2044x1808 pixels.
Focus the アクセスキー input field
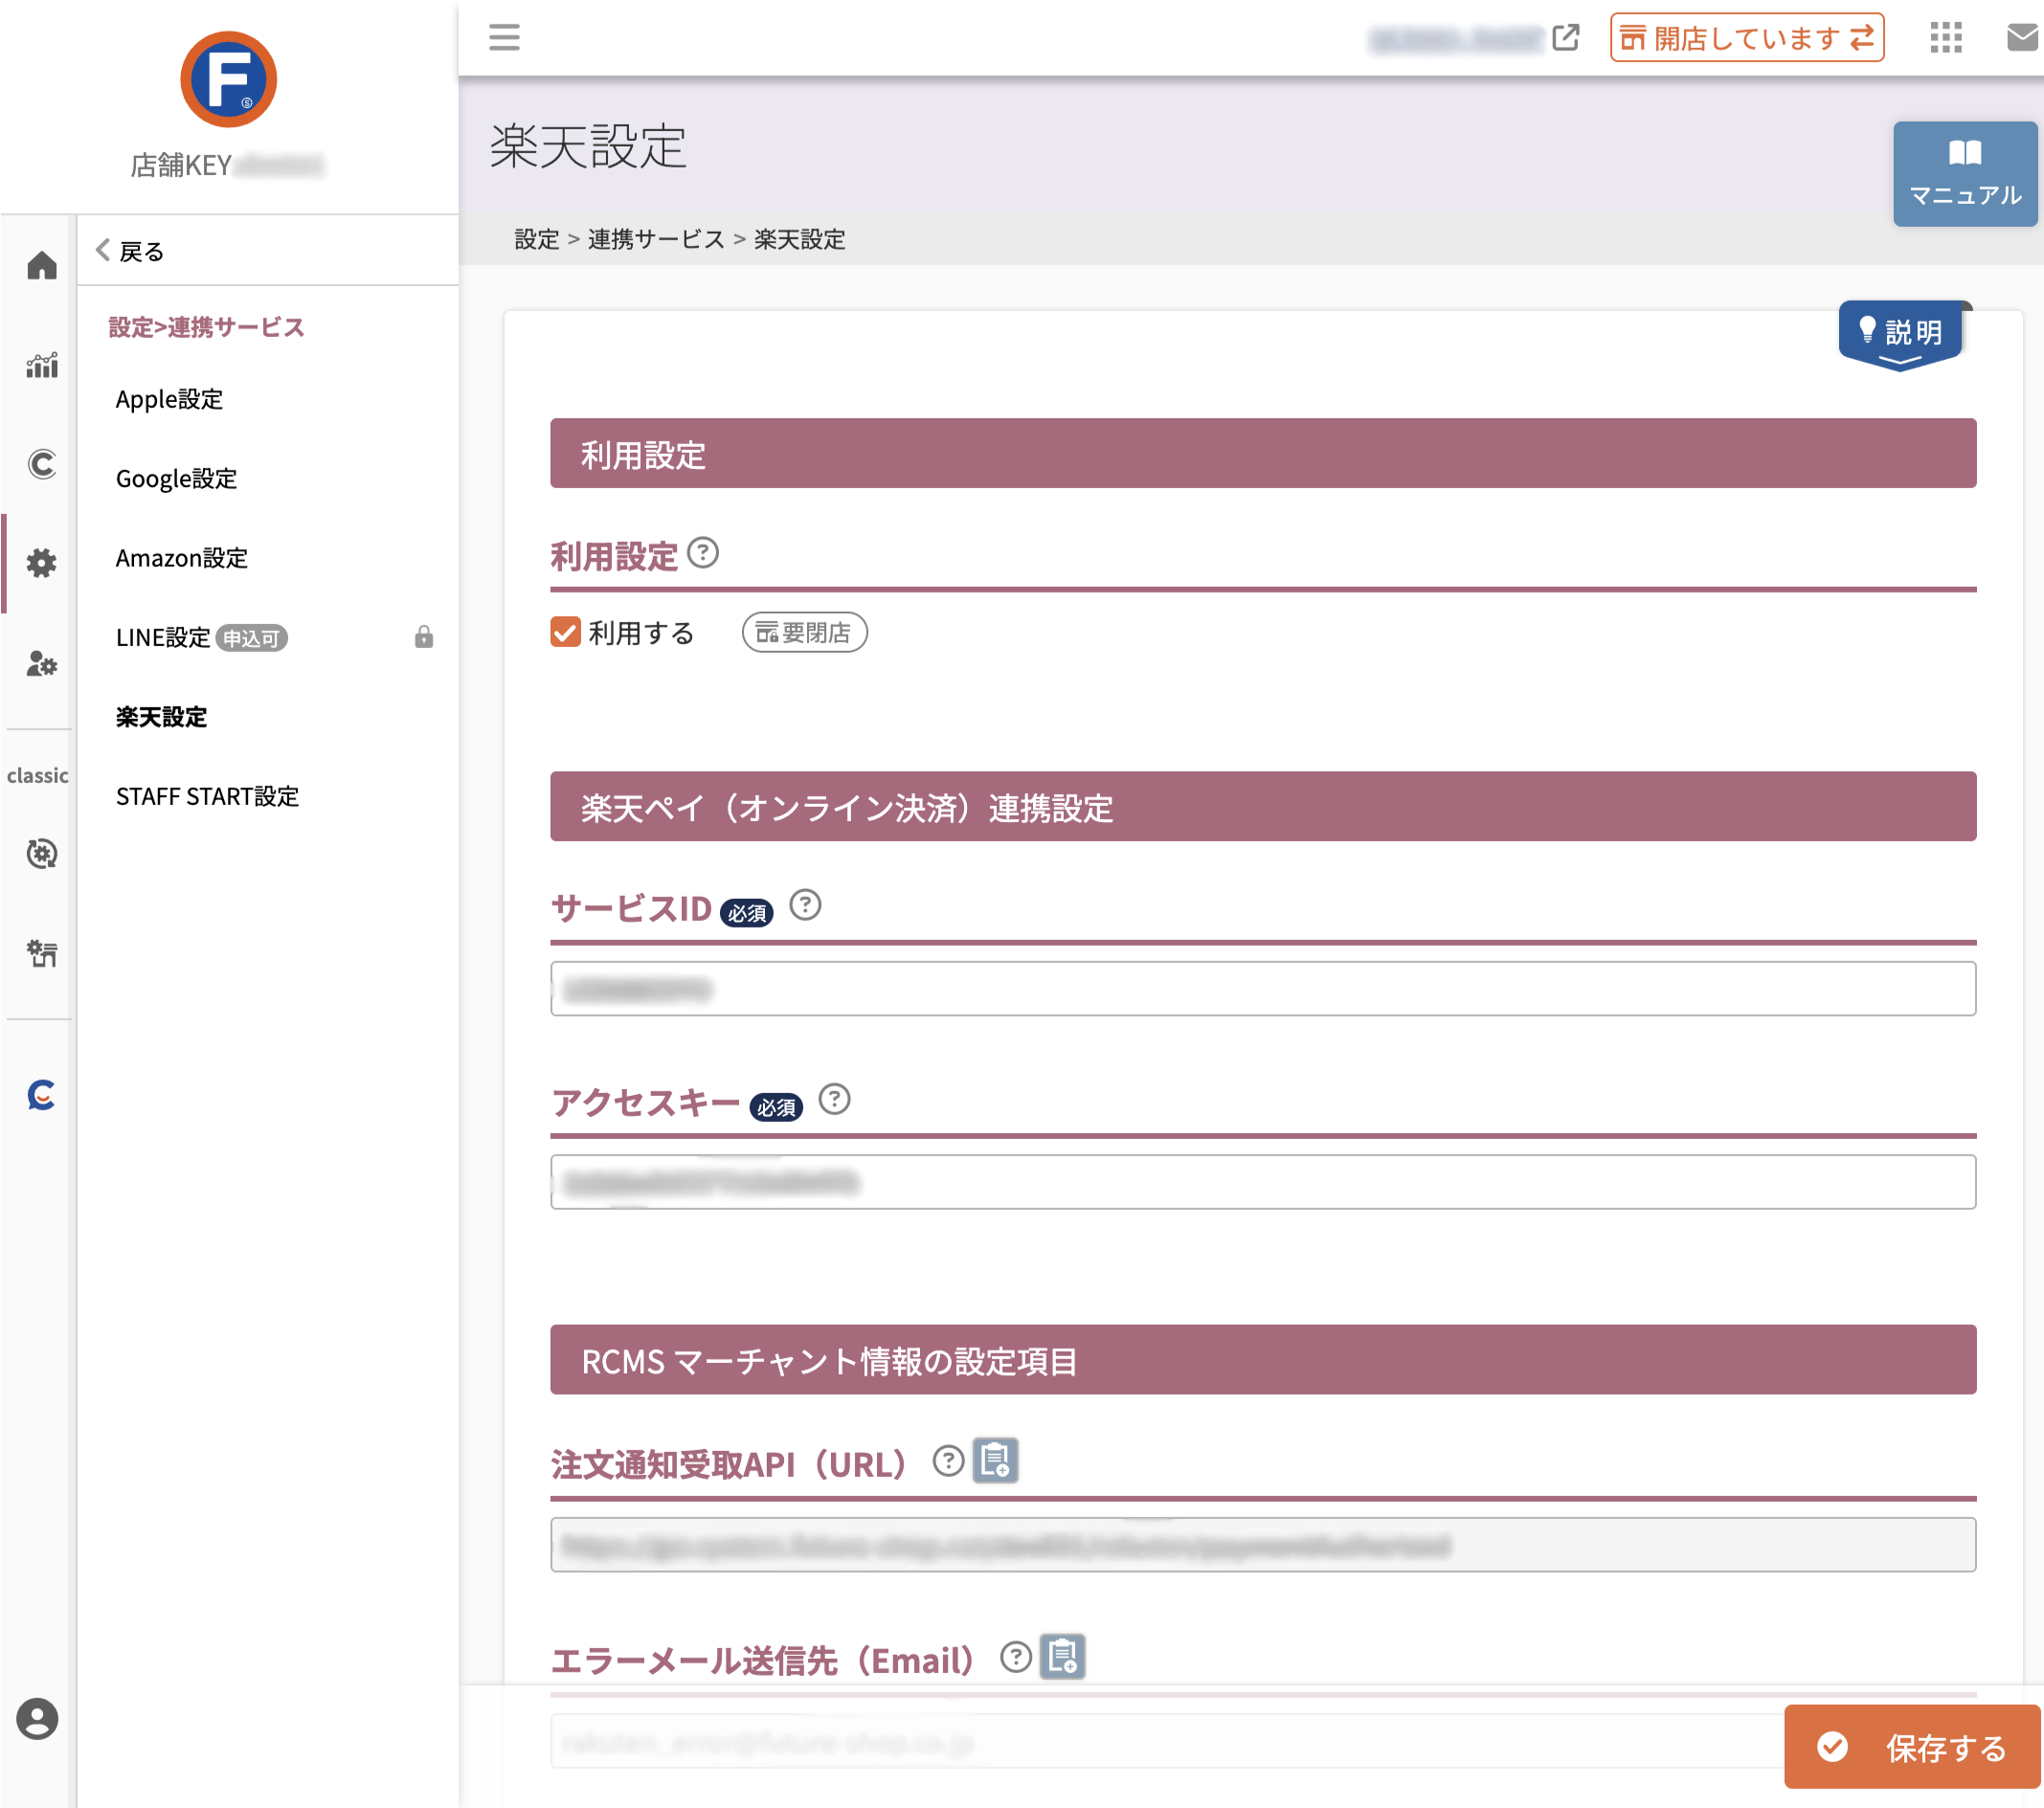tap(1262, 1182)
